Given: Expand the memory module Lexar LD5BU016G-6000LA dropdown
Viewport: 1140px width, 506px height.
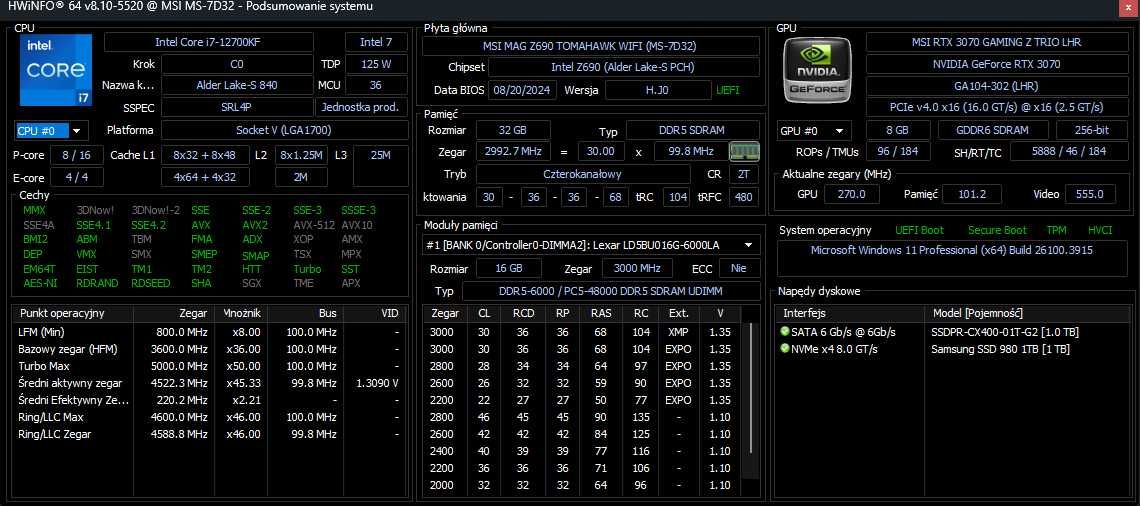Looking at the screenshot, I should pos(748,245).
